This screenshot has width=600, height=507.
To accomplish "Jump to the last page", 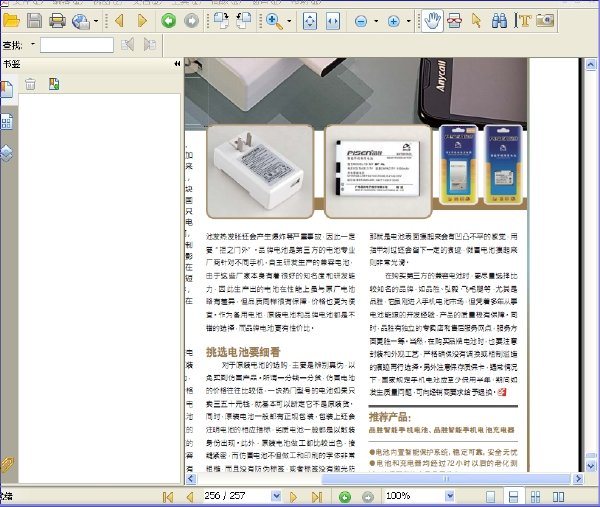I will pyautogui.click(x=316, y=497).
